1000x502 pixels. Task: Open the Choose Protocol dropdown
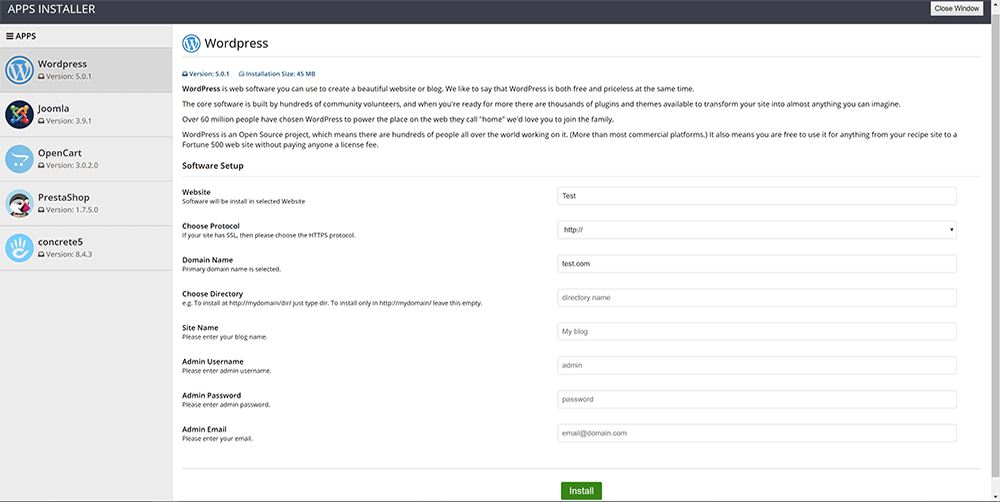pyautogui.click(x=756, y=230)
